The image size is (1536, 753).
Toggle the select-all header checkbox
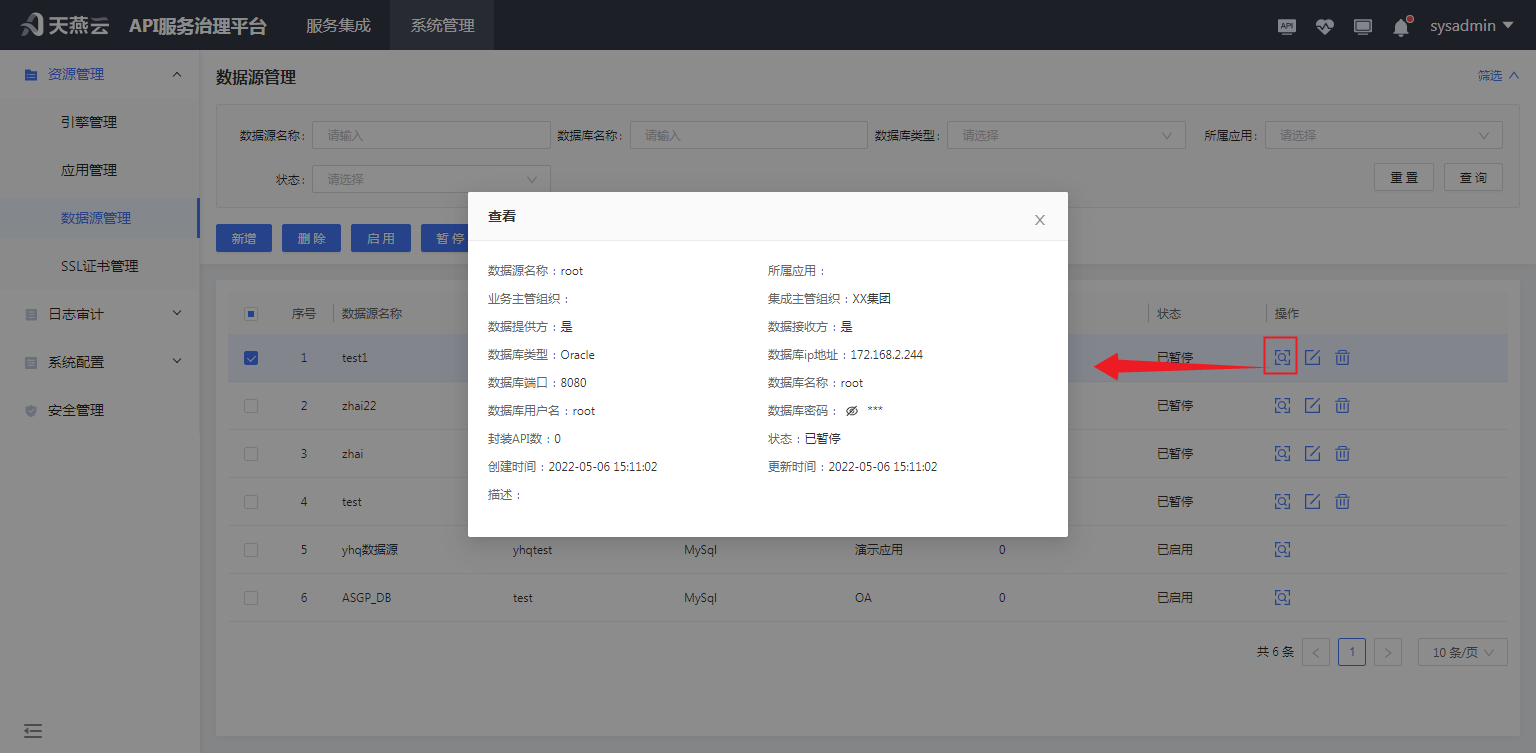pos(251,314)
